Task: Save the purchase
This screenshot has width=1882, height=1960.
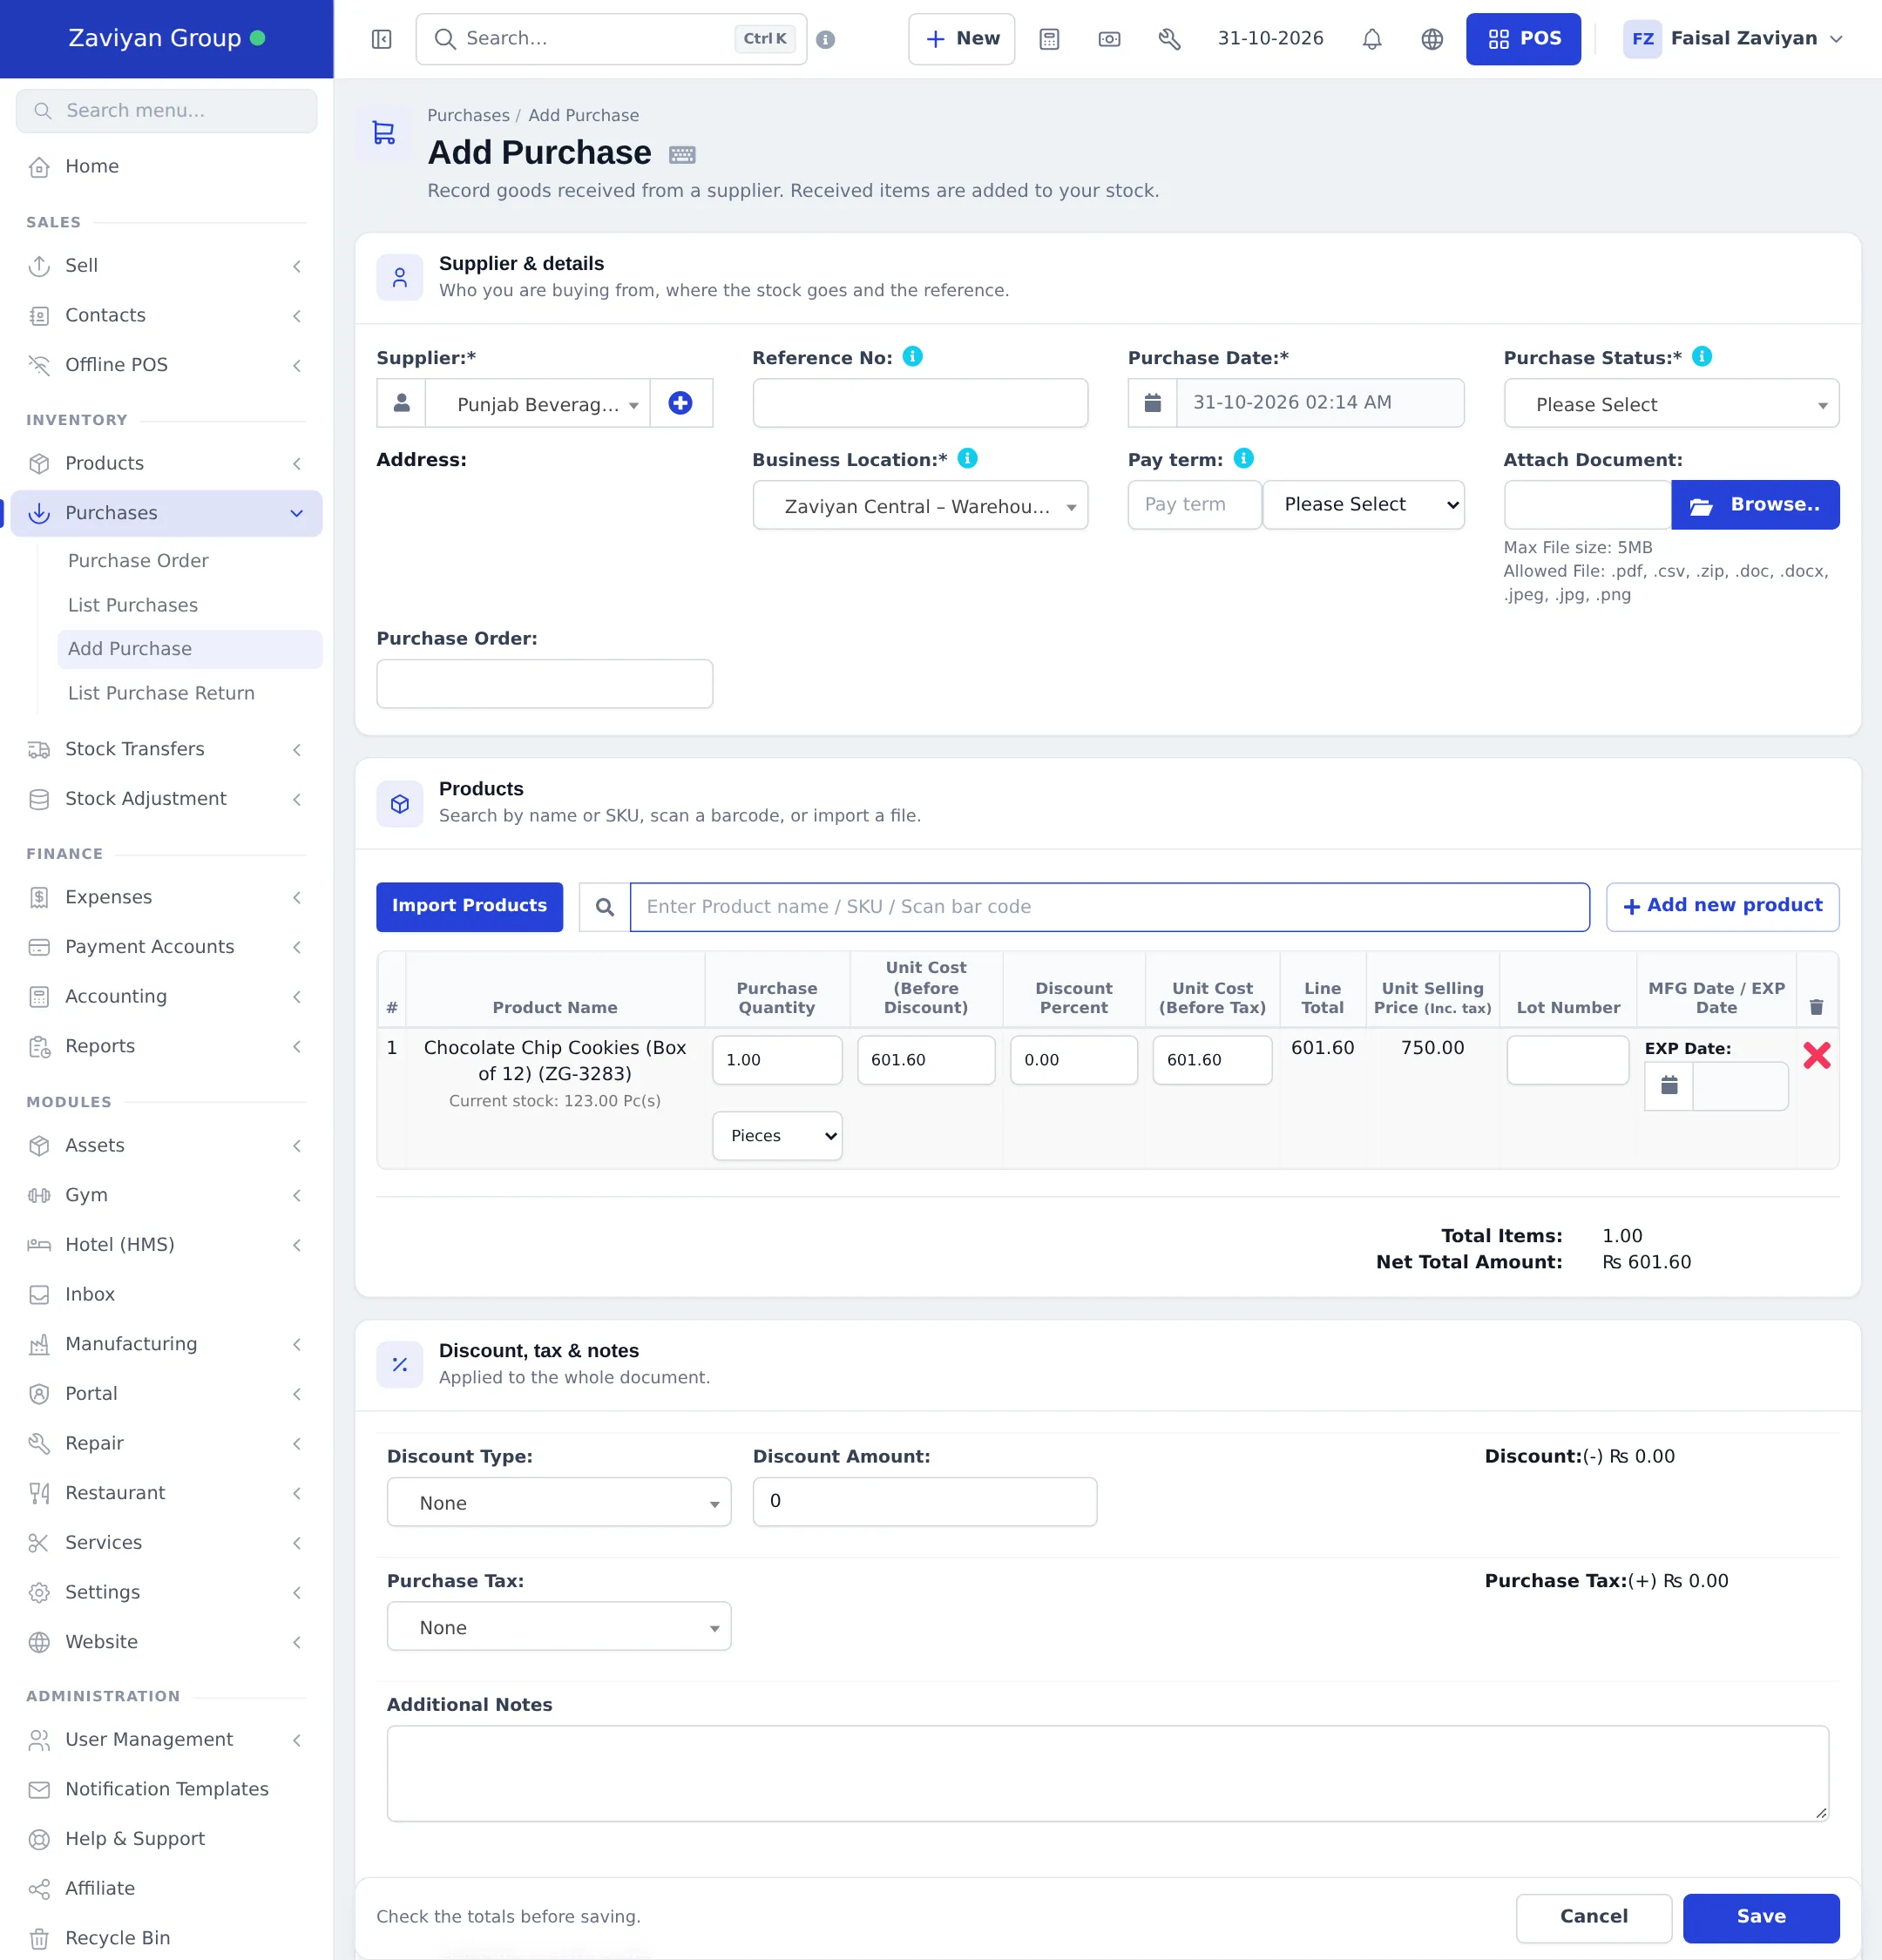Action: [x=1760, y=1917]
